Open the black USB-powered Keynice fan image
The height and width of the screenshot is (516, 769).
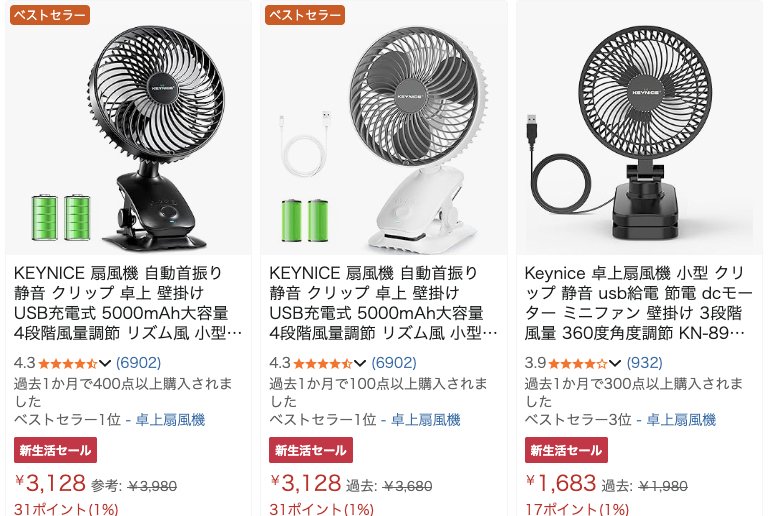pos(640,128)
